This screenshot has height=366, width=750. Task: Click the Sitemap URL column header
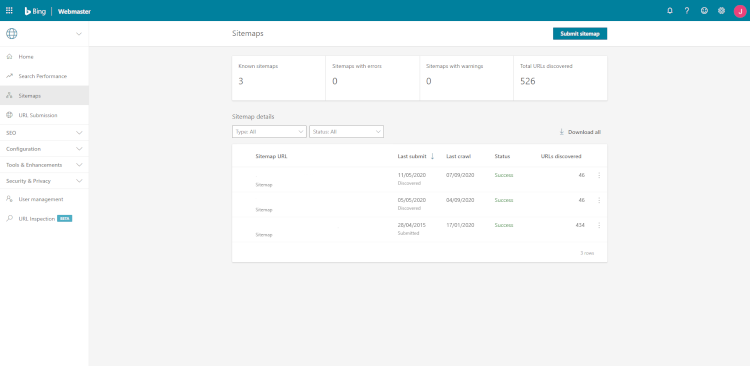(271, 156)
